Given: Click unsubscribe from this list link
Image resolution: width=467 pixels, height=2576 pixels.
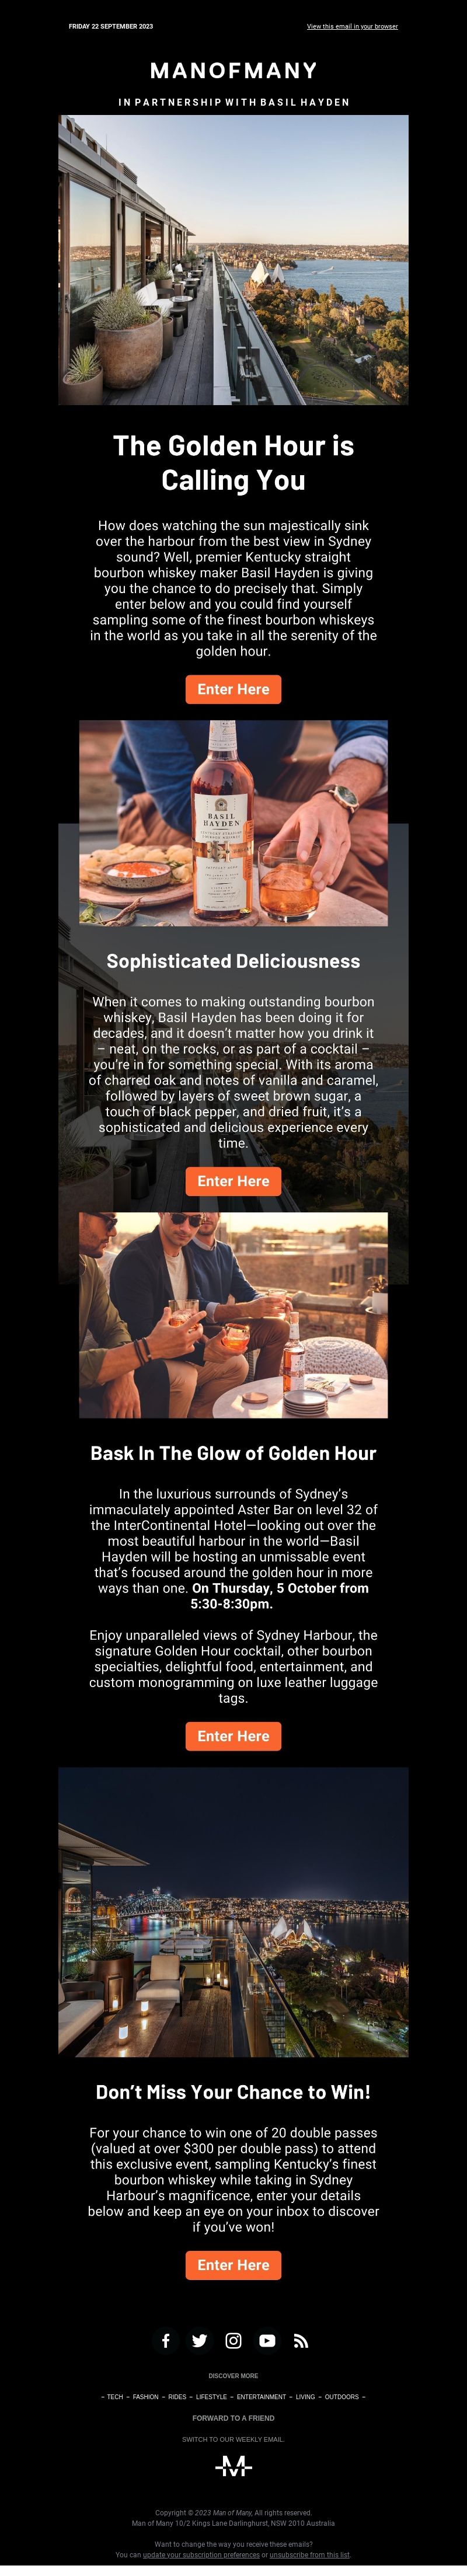Looking at the screenshot, I should pyautogui.click(x=309, y=2555).
